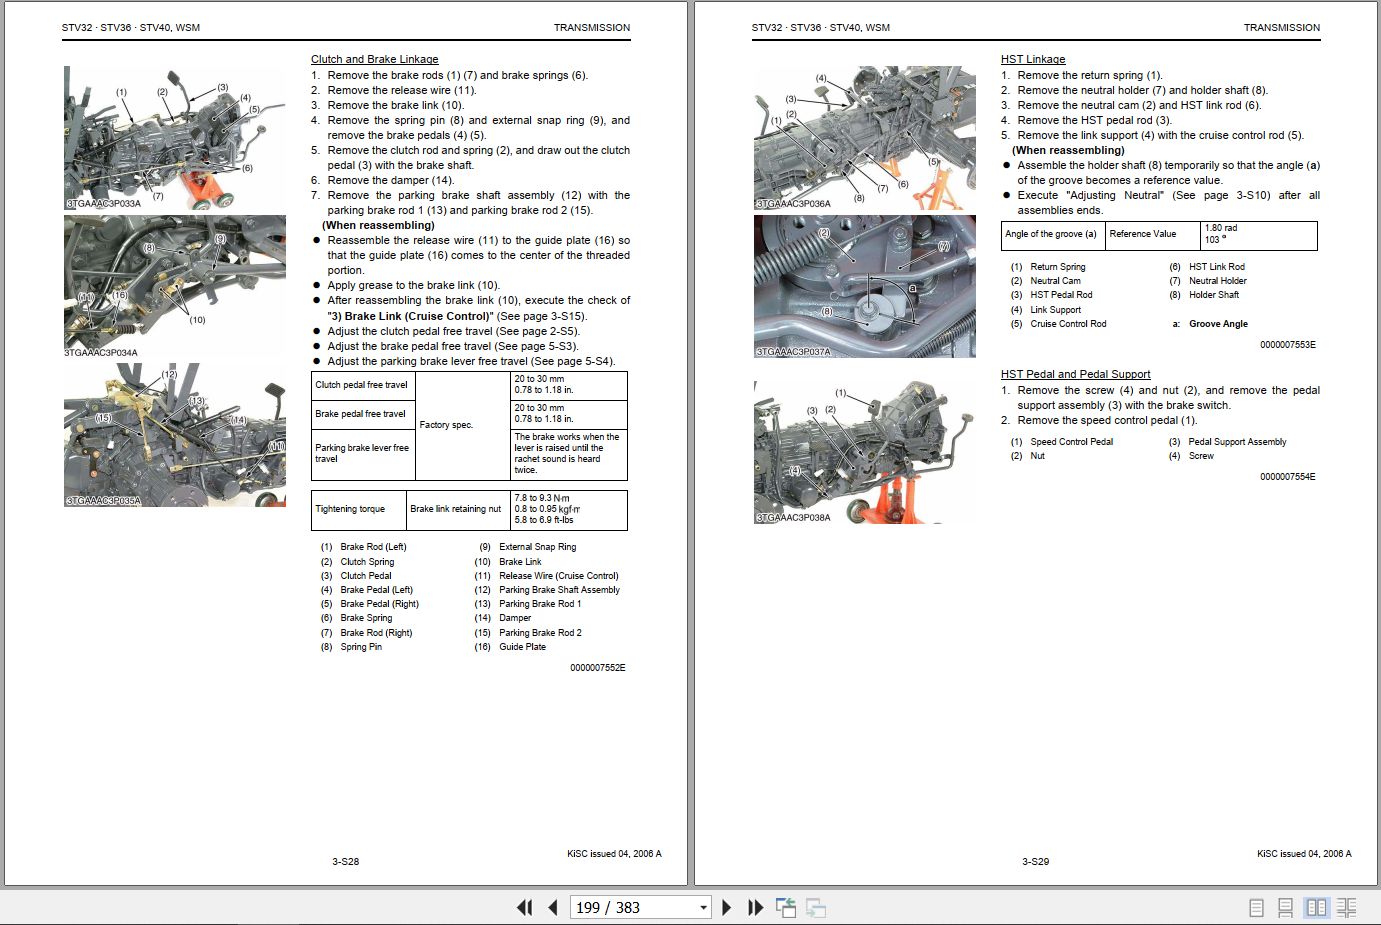Enable continuous scrolling page view
This screenshot has width=1381, height=925.
coord(1286,907)
